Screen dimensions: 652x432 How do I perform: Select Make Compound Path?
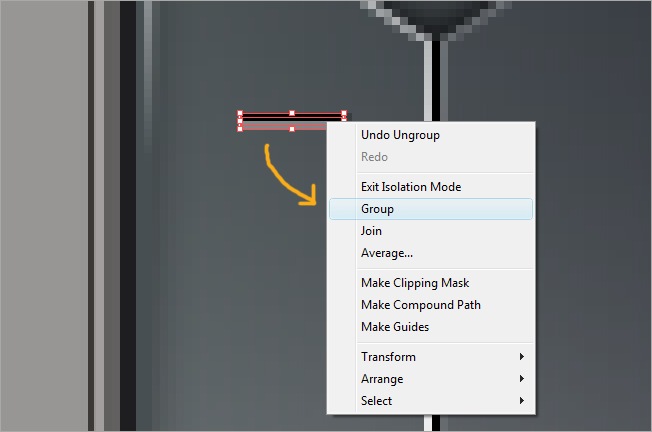(431, 305)
